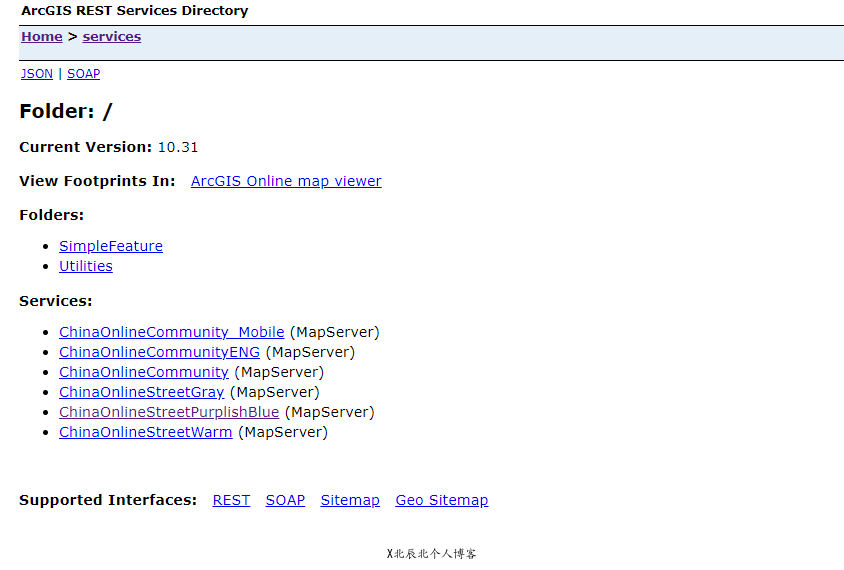Click the watermark text at page bottom
The image size is (844, 570).
431,553
